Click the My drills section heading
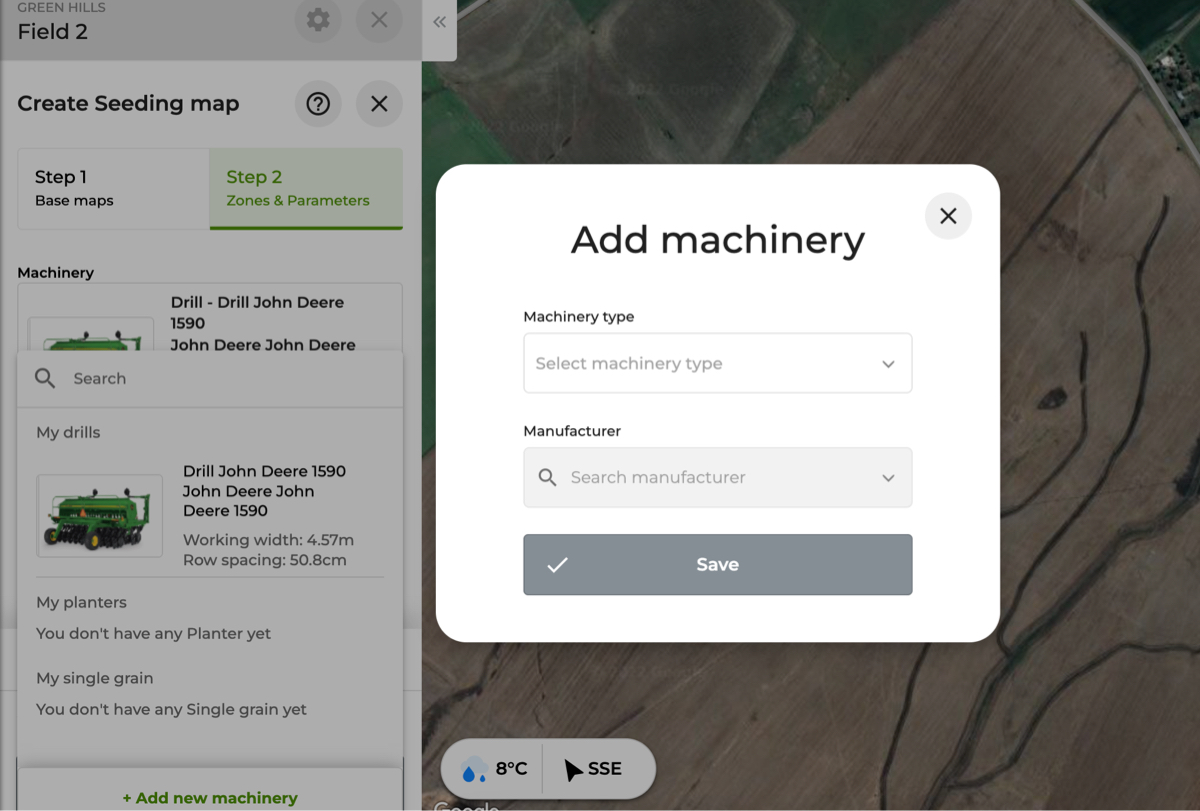The image size is (1200, 811). [68, 432]
